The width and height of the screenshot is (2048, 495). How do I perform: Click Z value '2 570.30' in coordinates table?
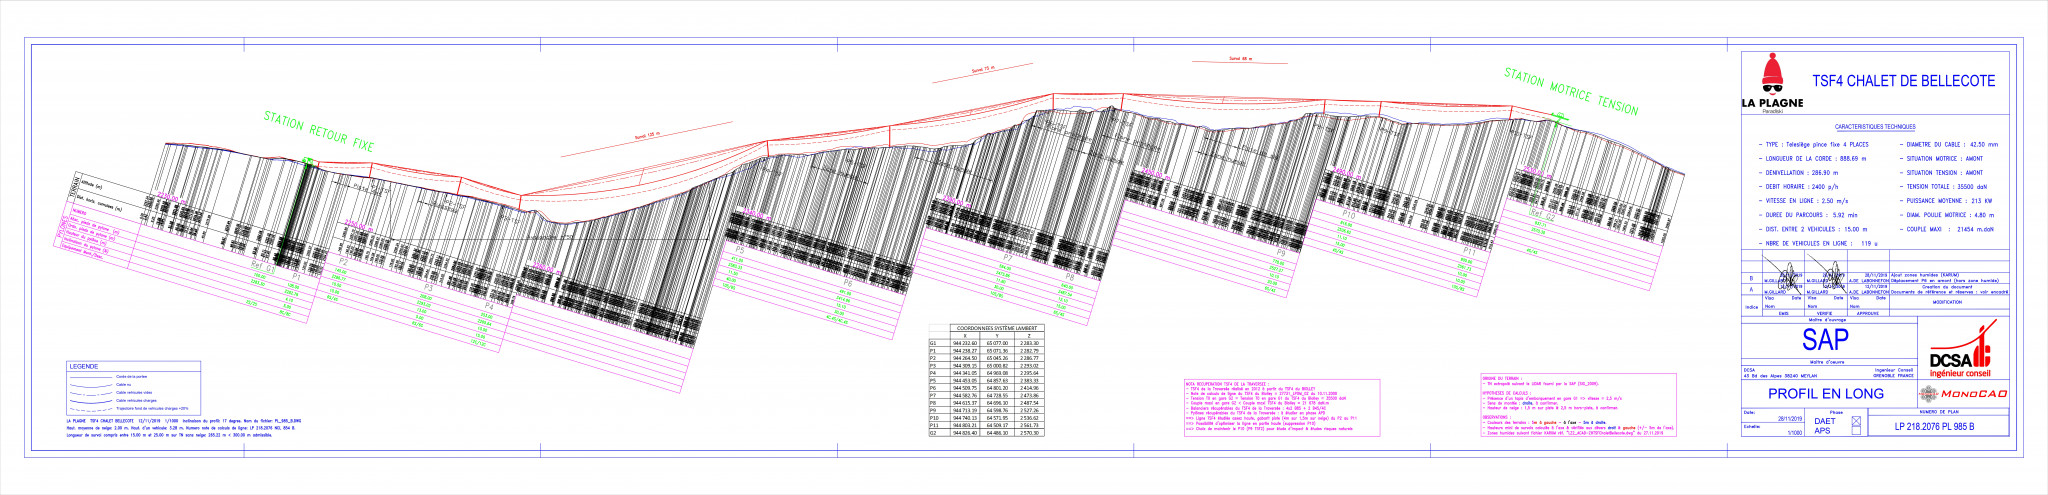coord(1030,433)
